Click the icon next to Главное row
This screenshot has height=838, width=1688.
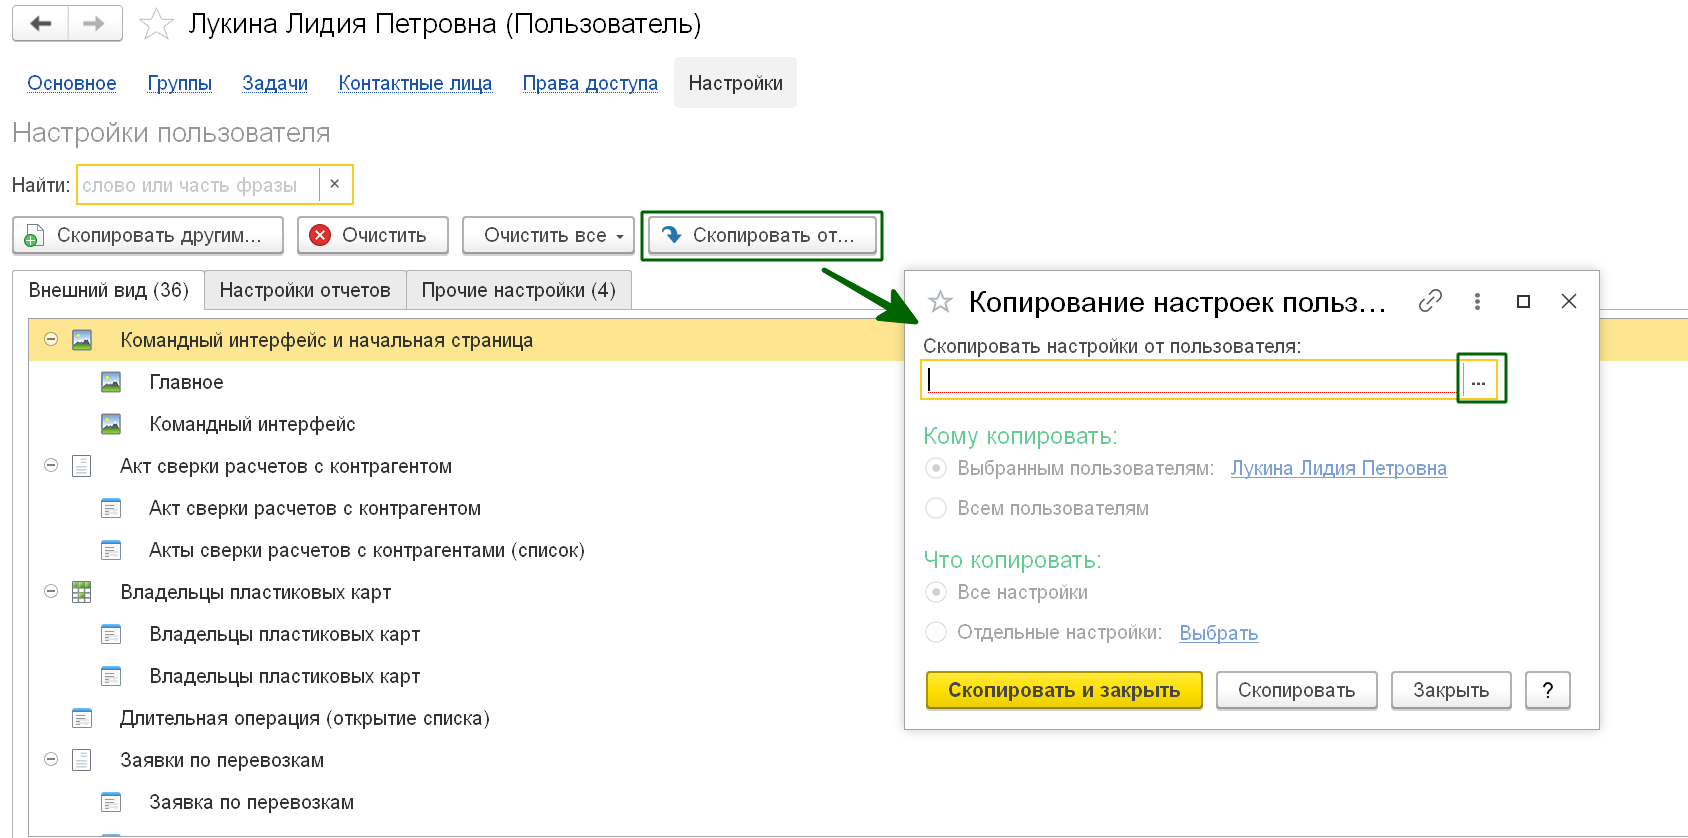click(x=111, y=382)
